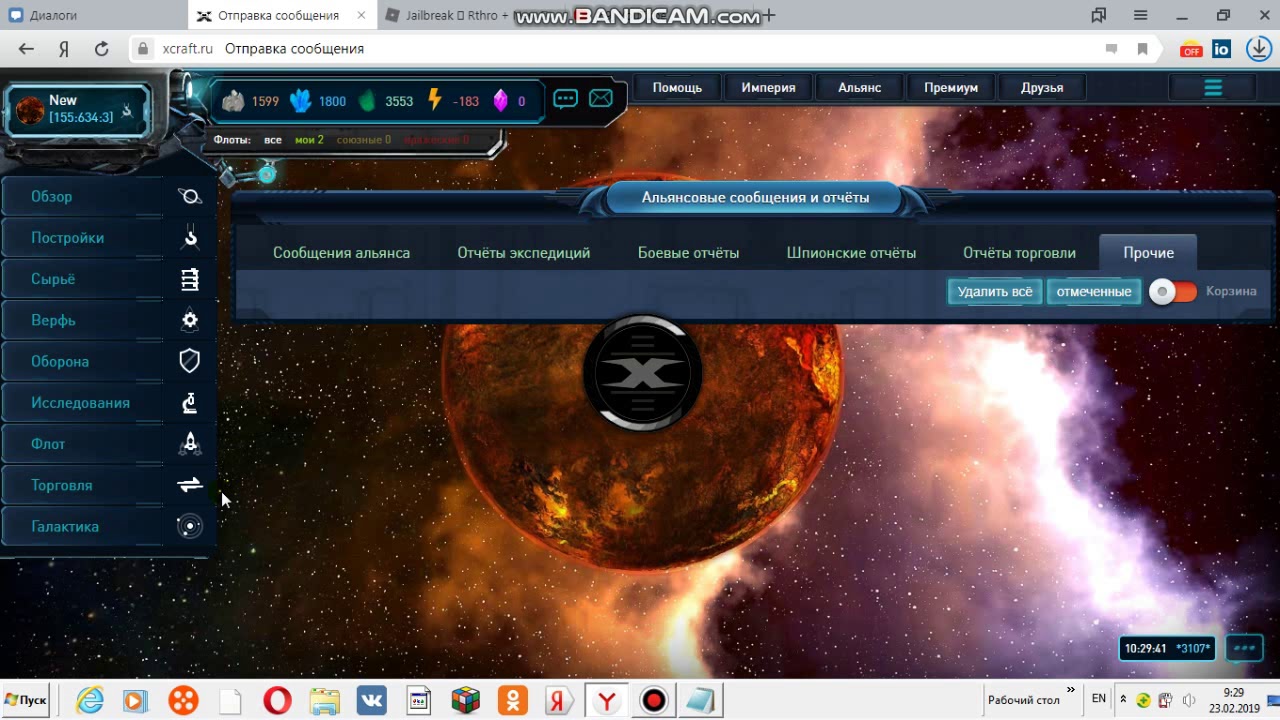Click the отмеченные button
This screenshot has width=1280, height=720.
tap(1094, 292)
